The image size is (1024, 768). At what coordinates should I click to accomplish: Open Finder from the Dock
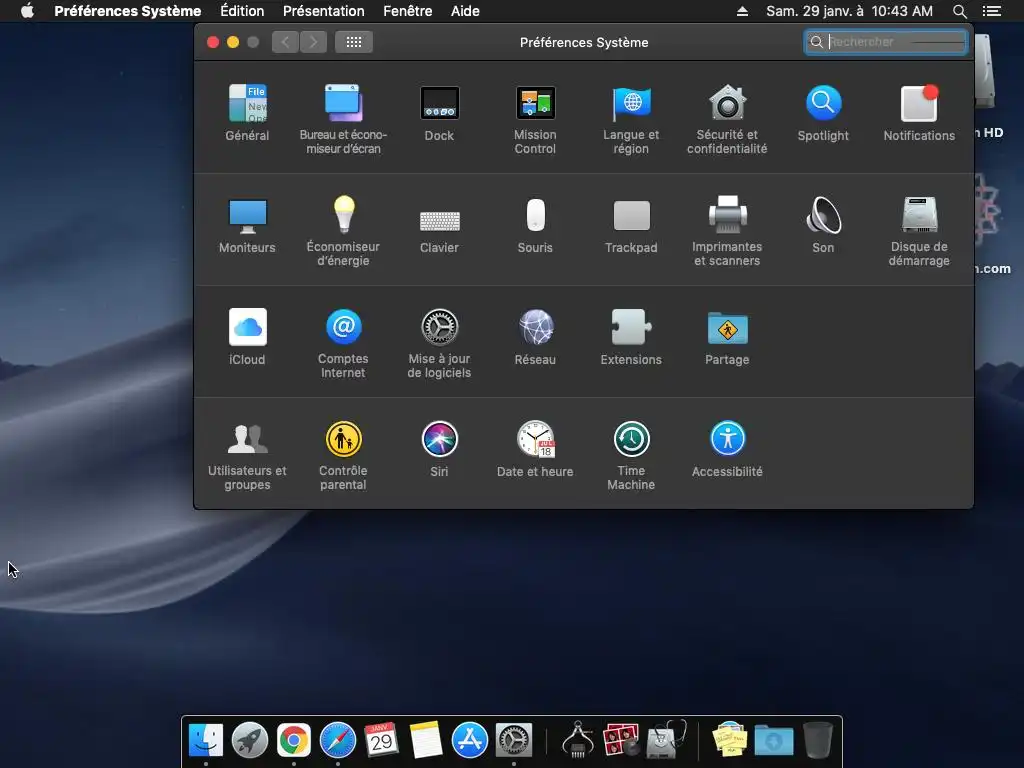tap(206, 741)
